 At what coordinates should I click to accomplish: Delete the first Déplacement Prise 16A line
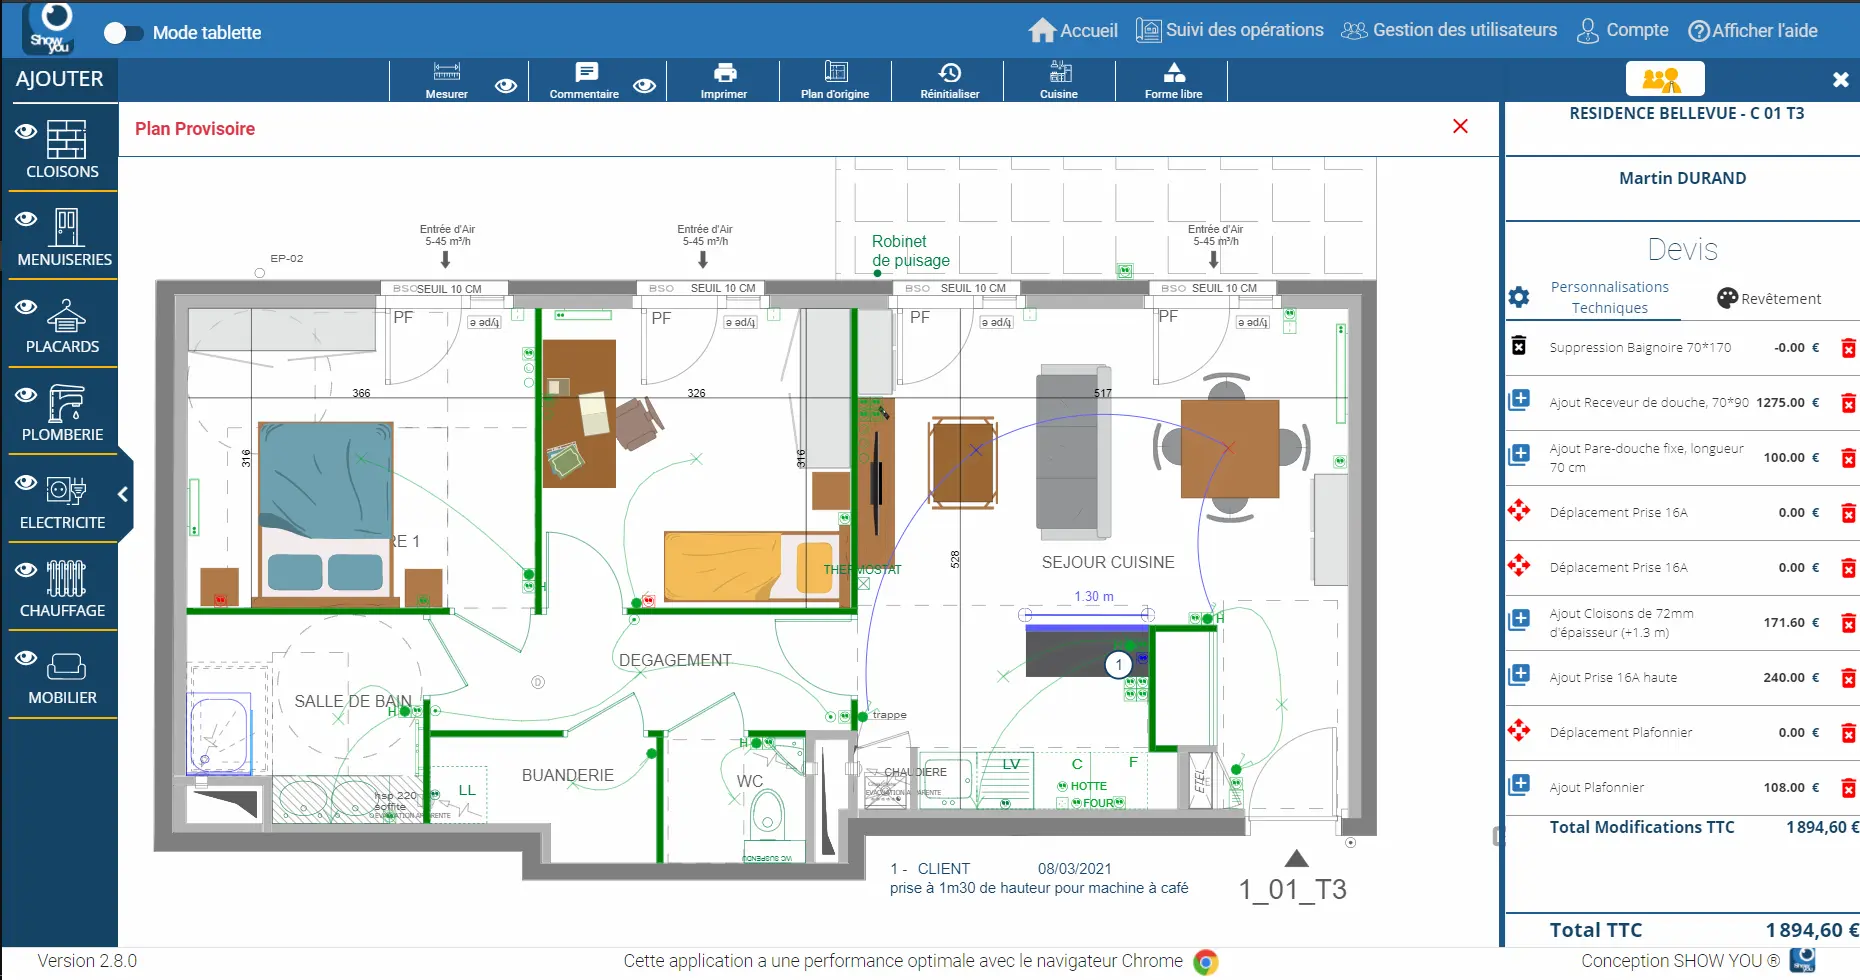click(x=1849, y=513)
